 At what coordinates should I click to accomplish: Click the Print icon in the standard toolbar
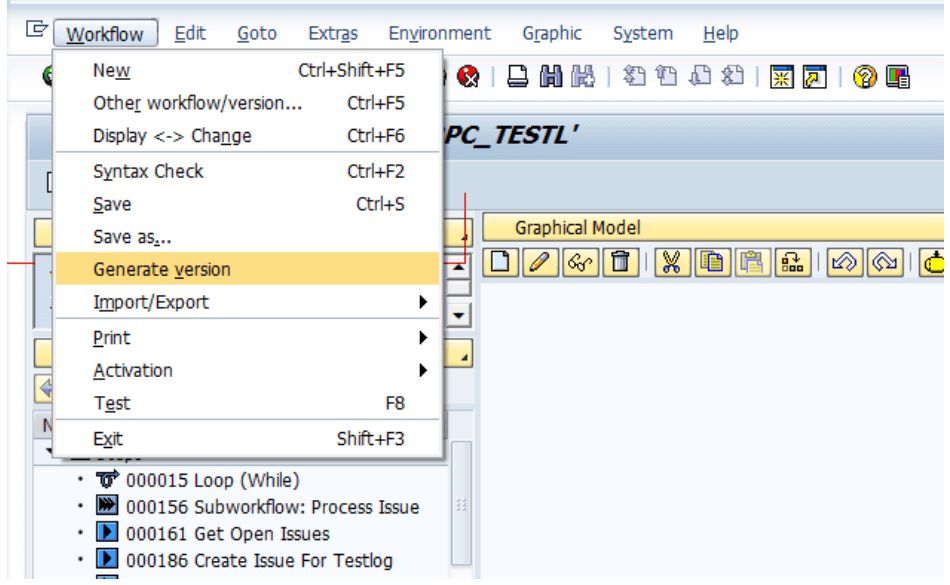pyautogui.click(x=517, y=77)
